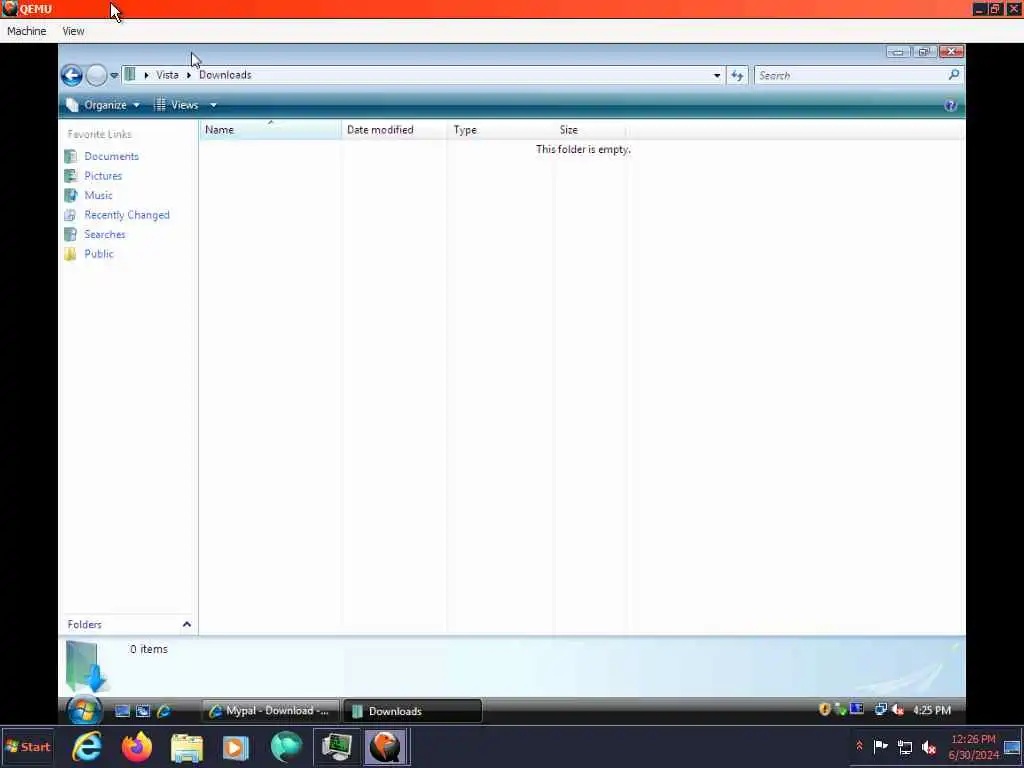Screen dimensions: 1024x768
Task: Open the recent pages dropdown arrow
Action: (114, 76)
